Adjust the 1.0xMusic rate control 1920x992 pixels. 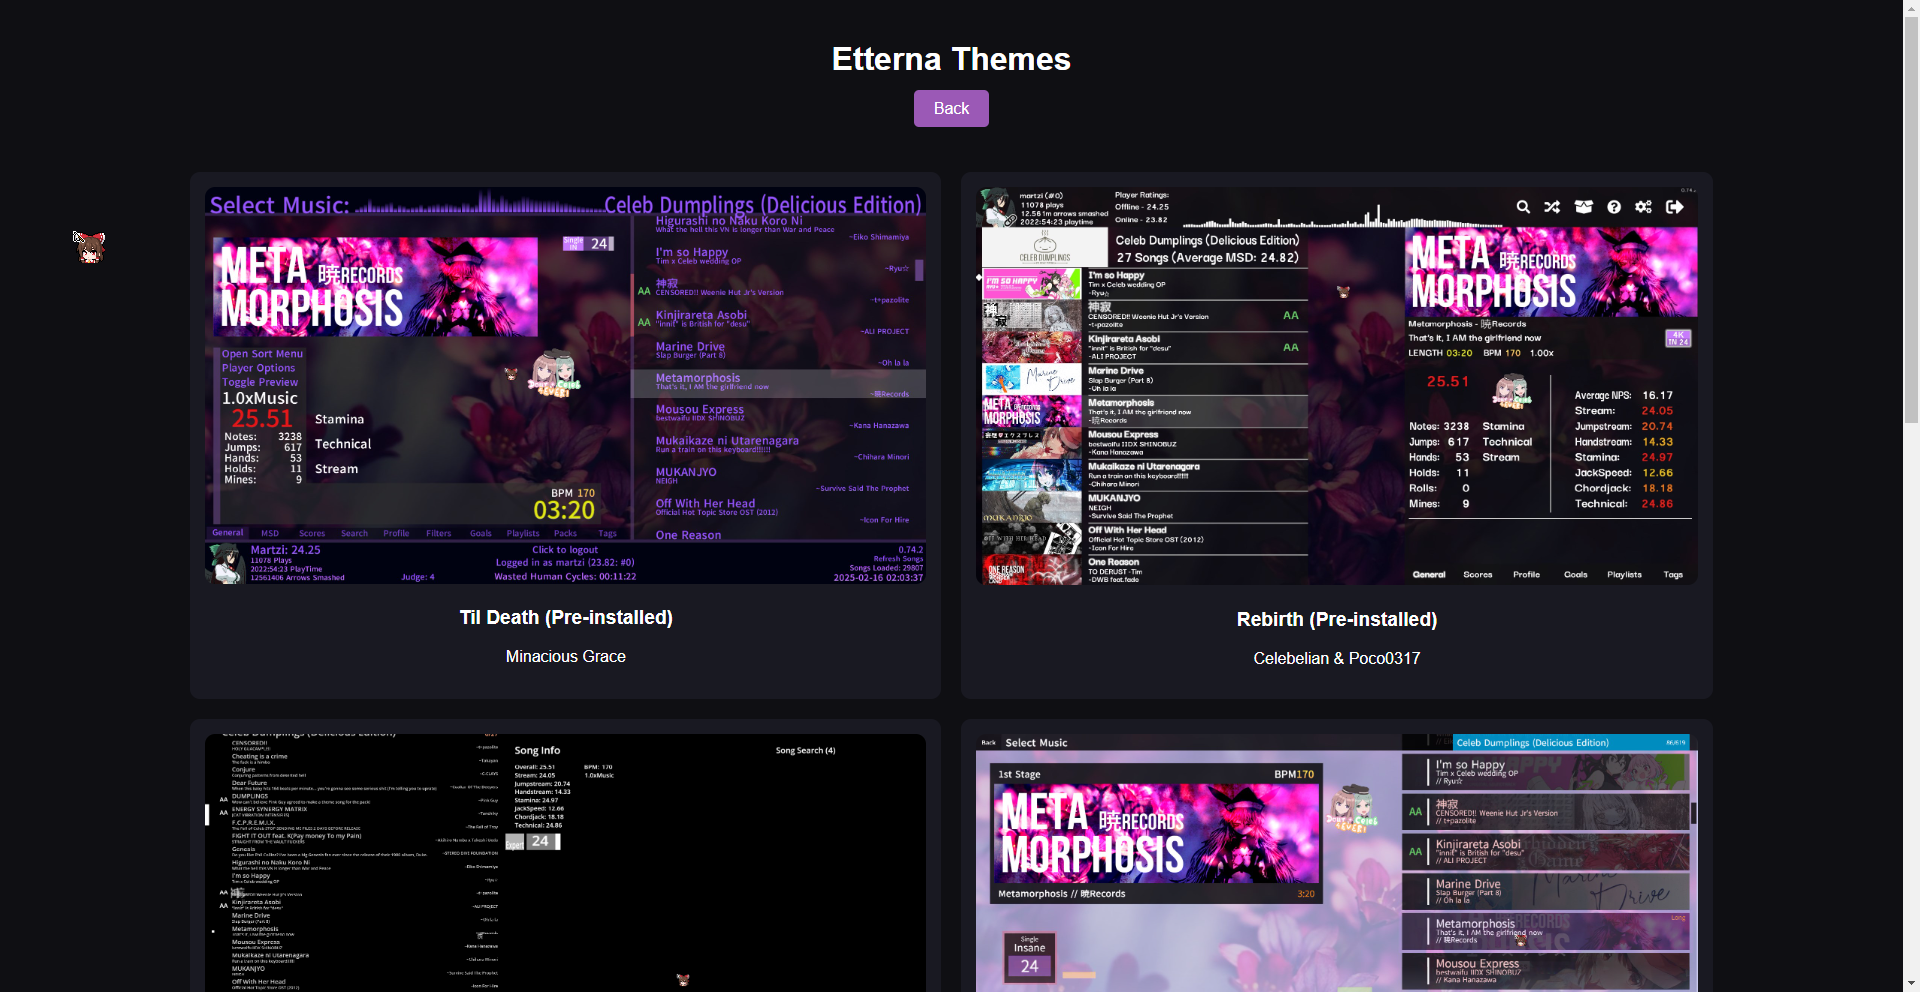258,398
